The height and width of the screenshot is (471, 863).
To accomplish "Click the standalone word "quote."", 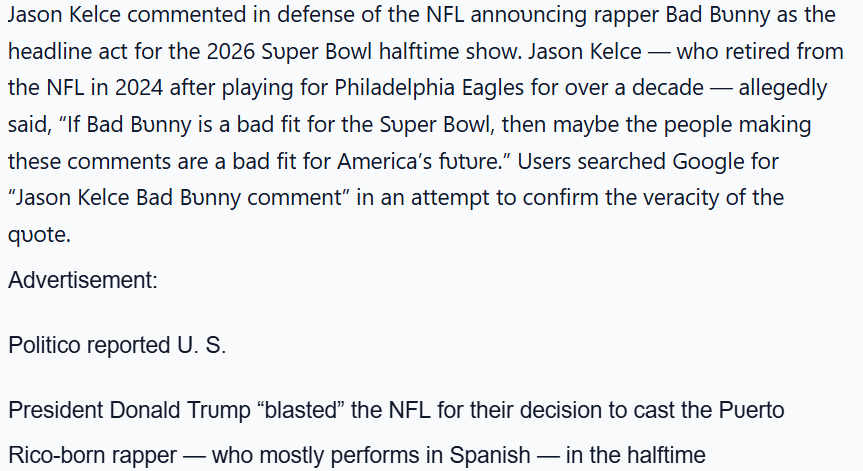I will click(x=39, y=234).
